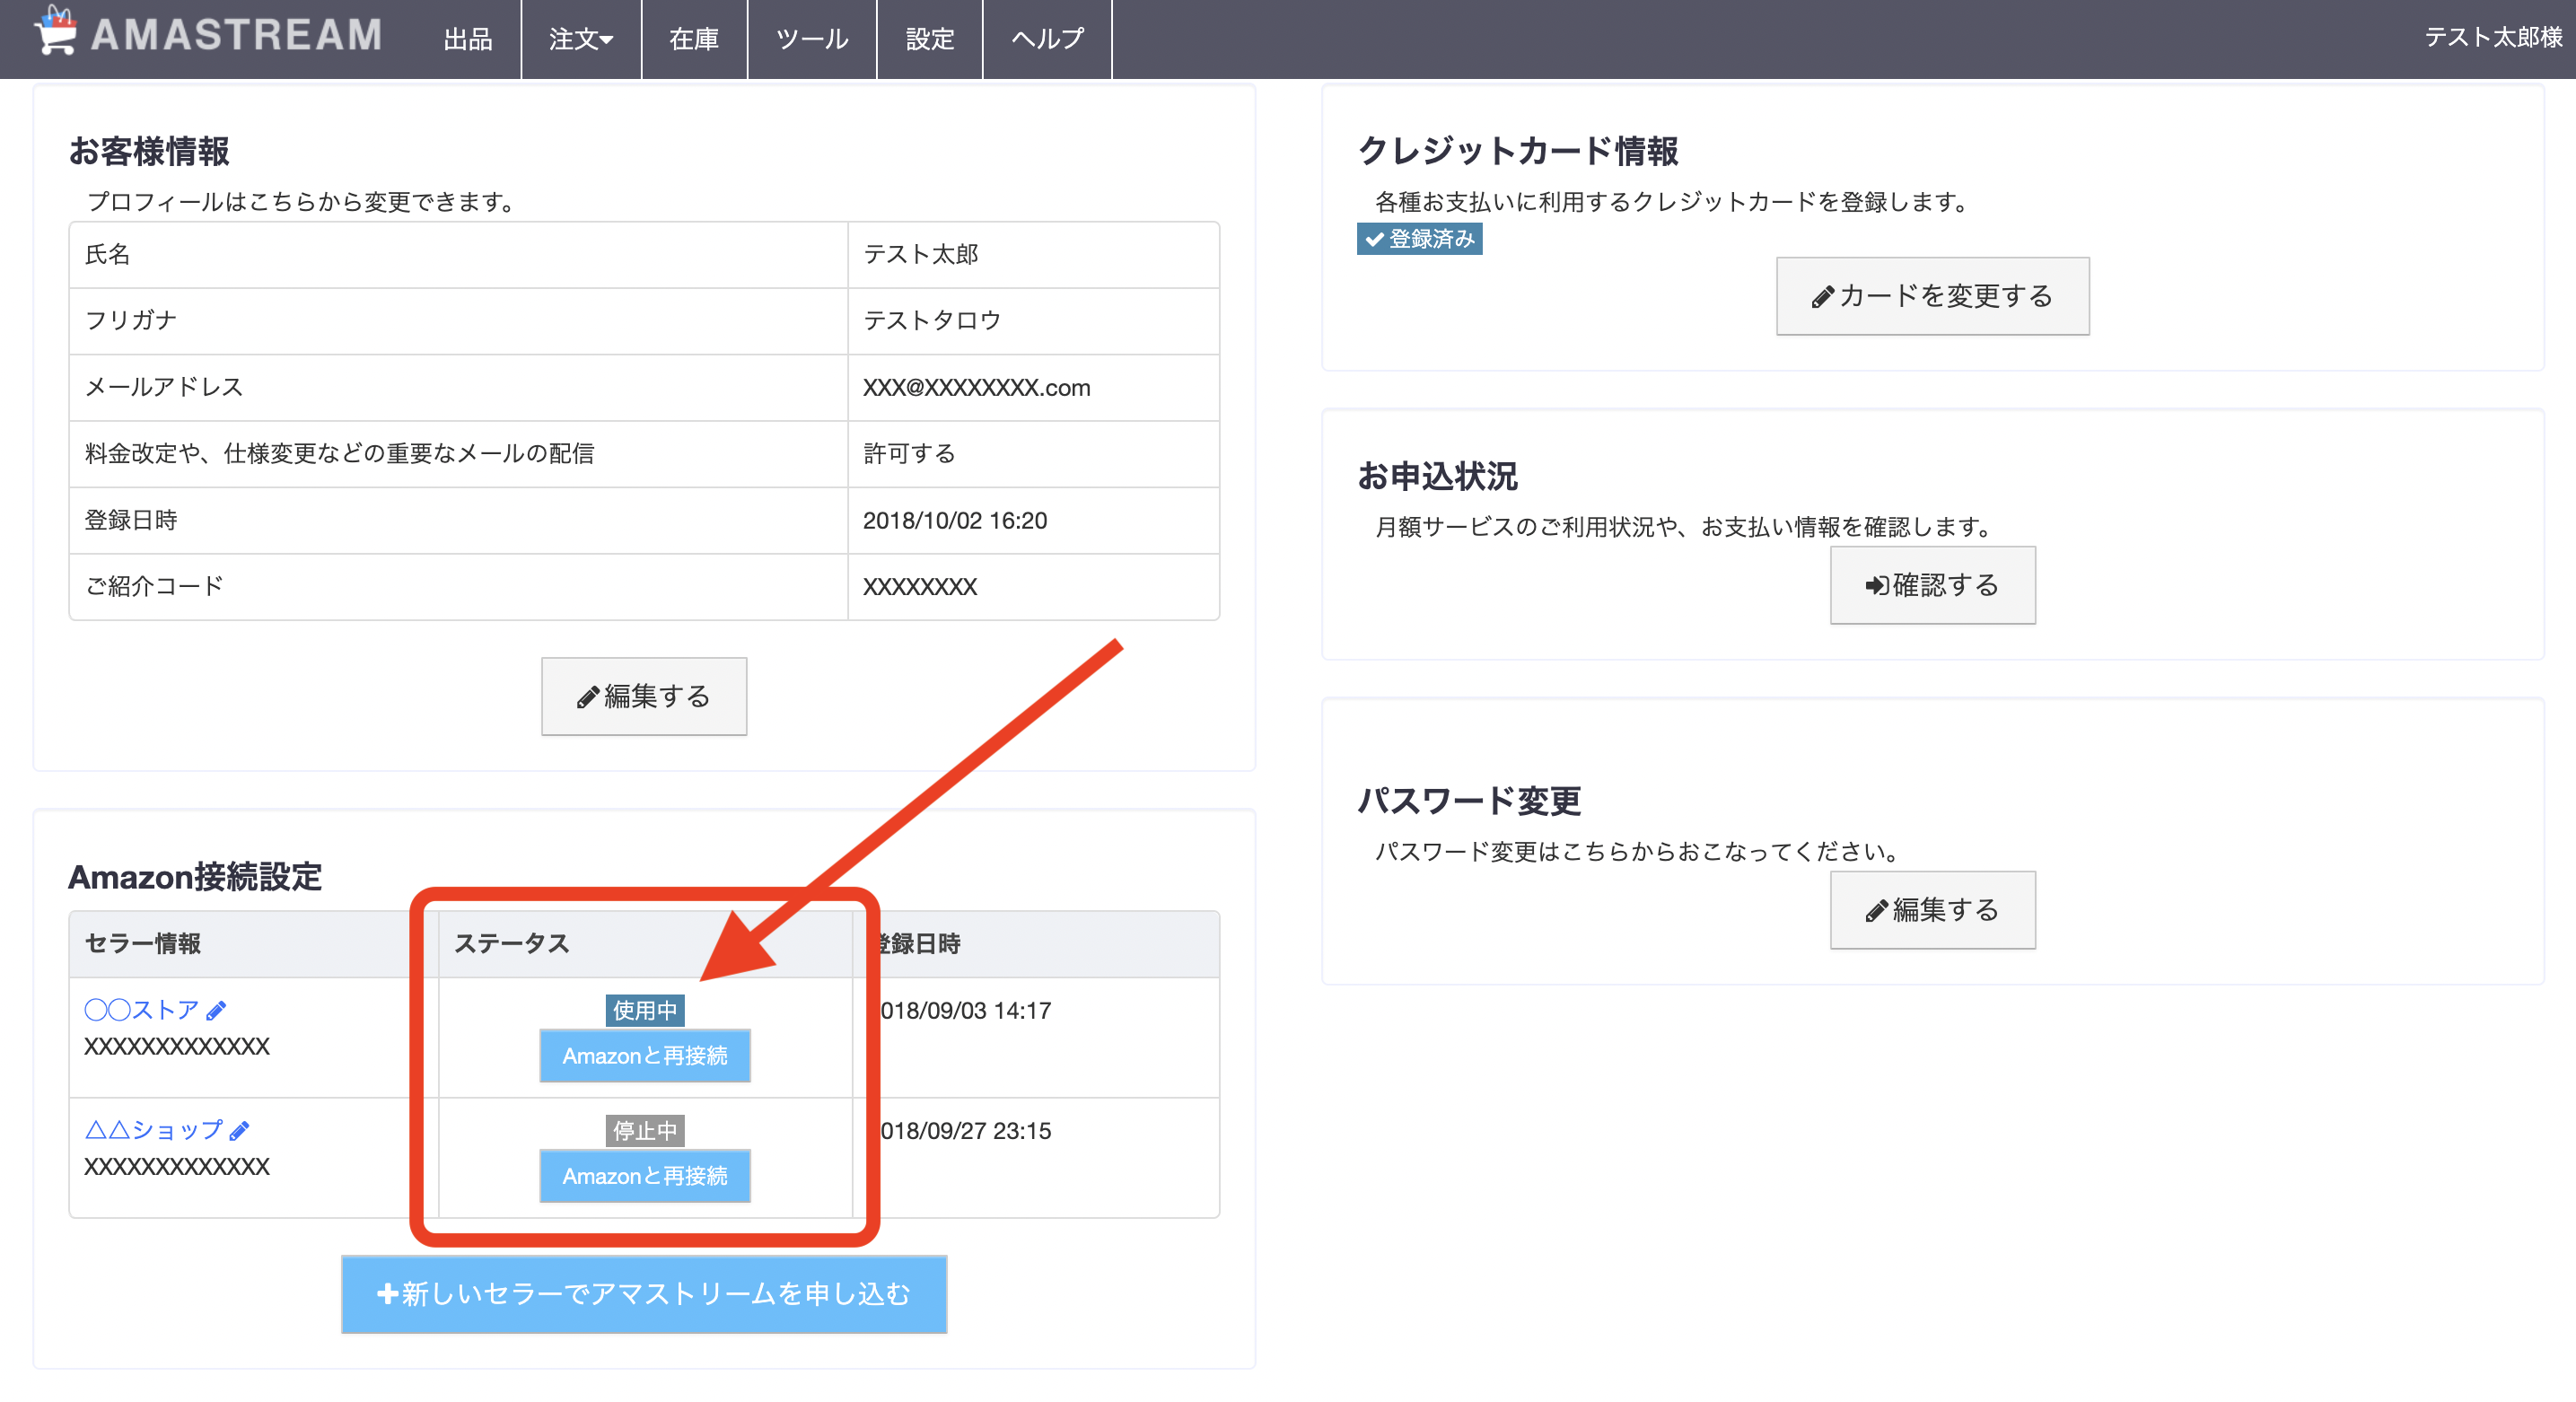Click the 許可する mail delivery value
The height and width of the screenshot is (1402, 2576).
[x=909, y=454]
